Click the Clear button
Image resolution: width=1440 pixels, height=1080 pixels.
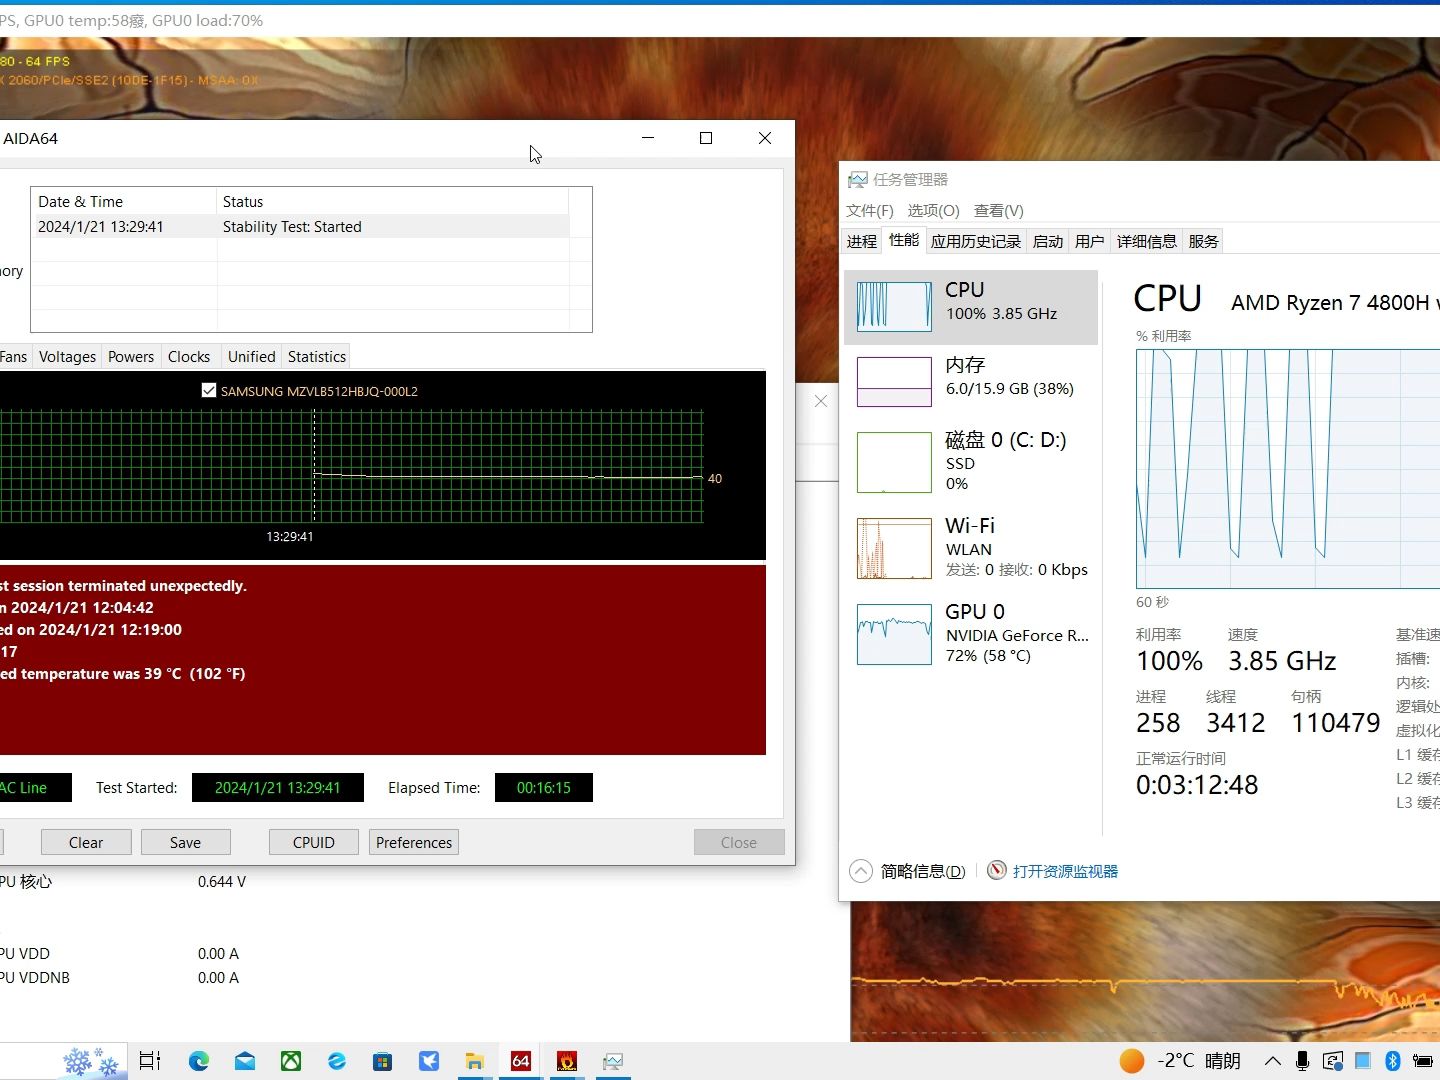[86, 842]
